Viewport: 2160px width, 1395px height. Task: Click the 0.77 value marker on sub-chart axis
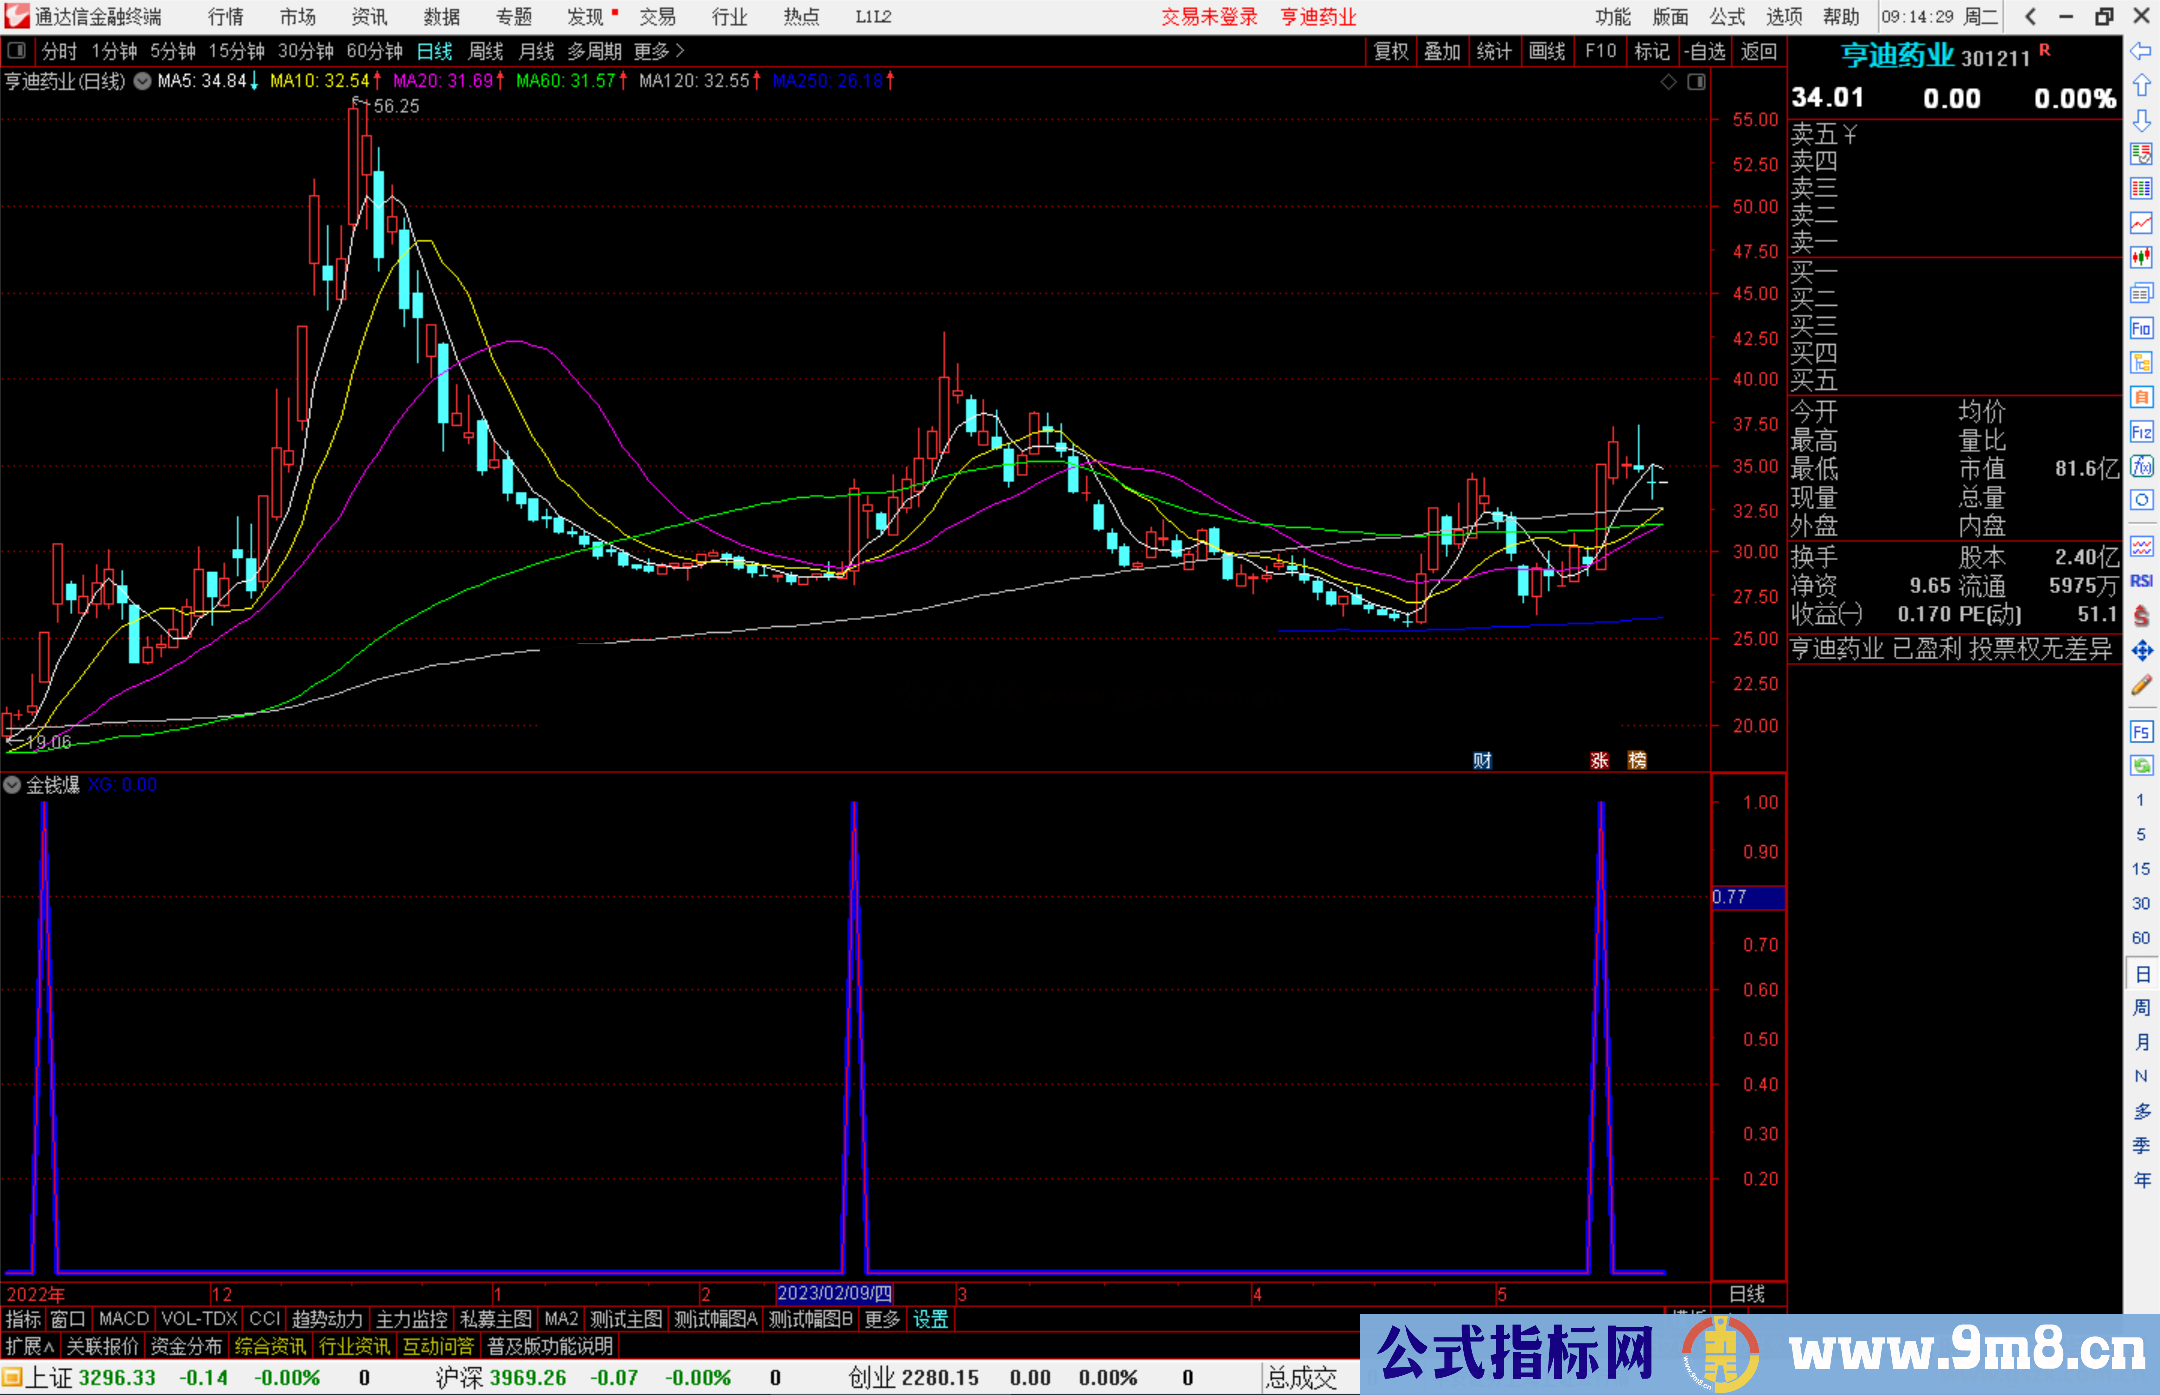coord(1748,897)
